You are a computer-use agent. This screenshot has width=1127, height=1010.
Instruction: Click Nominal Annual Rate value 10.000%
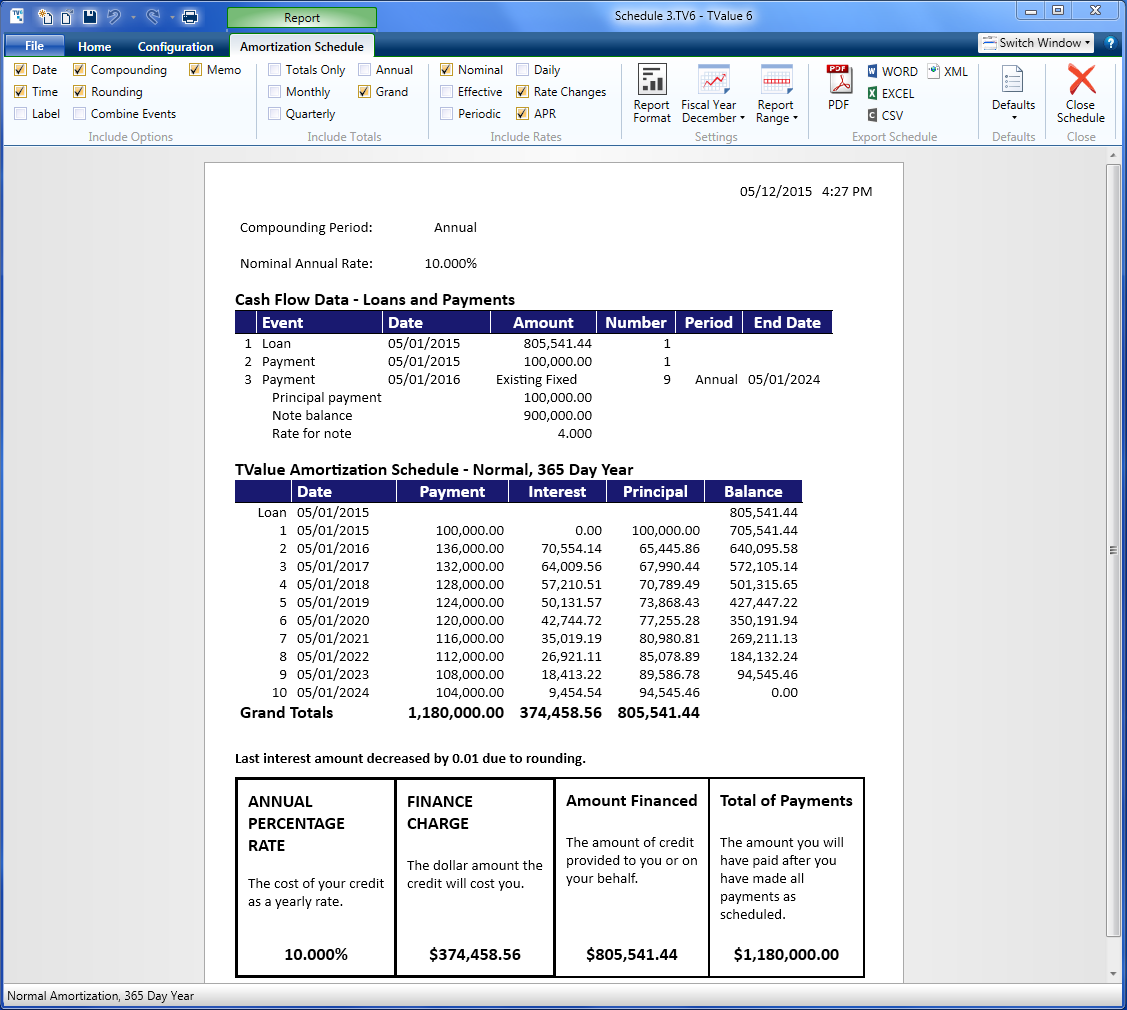[x=451, y=264]
